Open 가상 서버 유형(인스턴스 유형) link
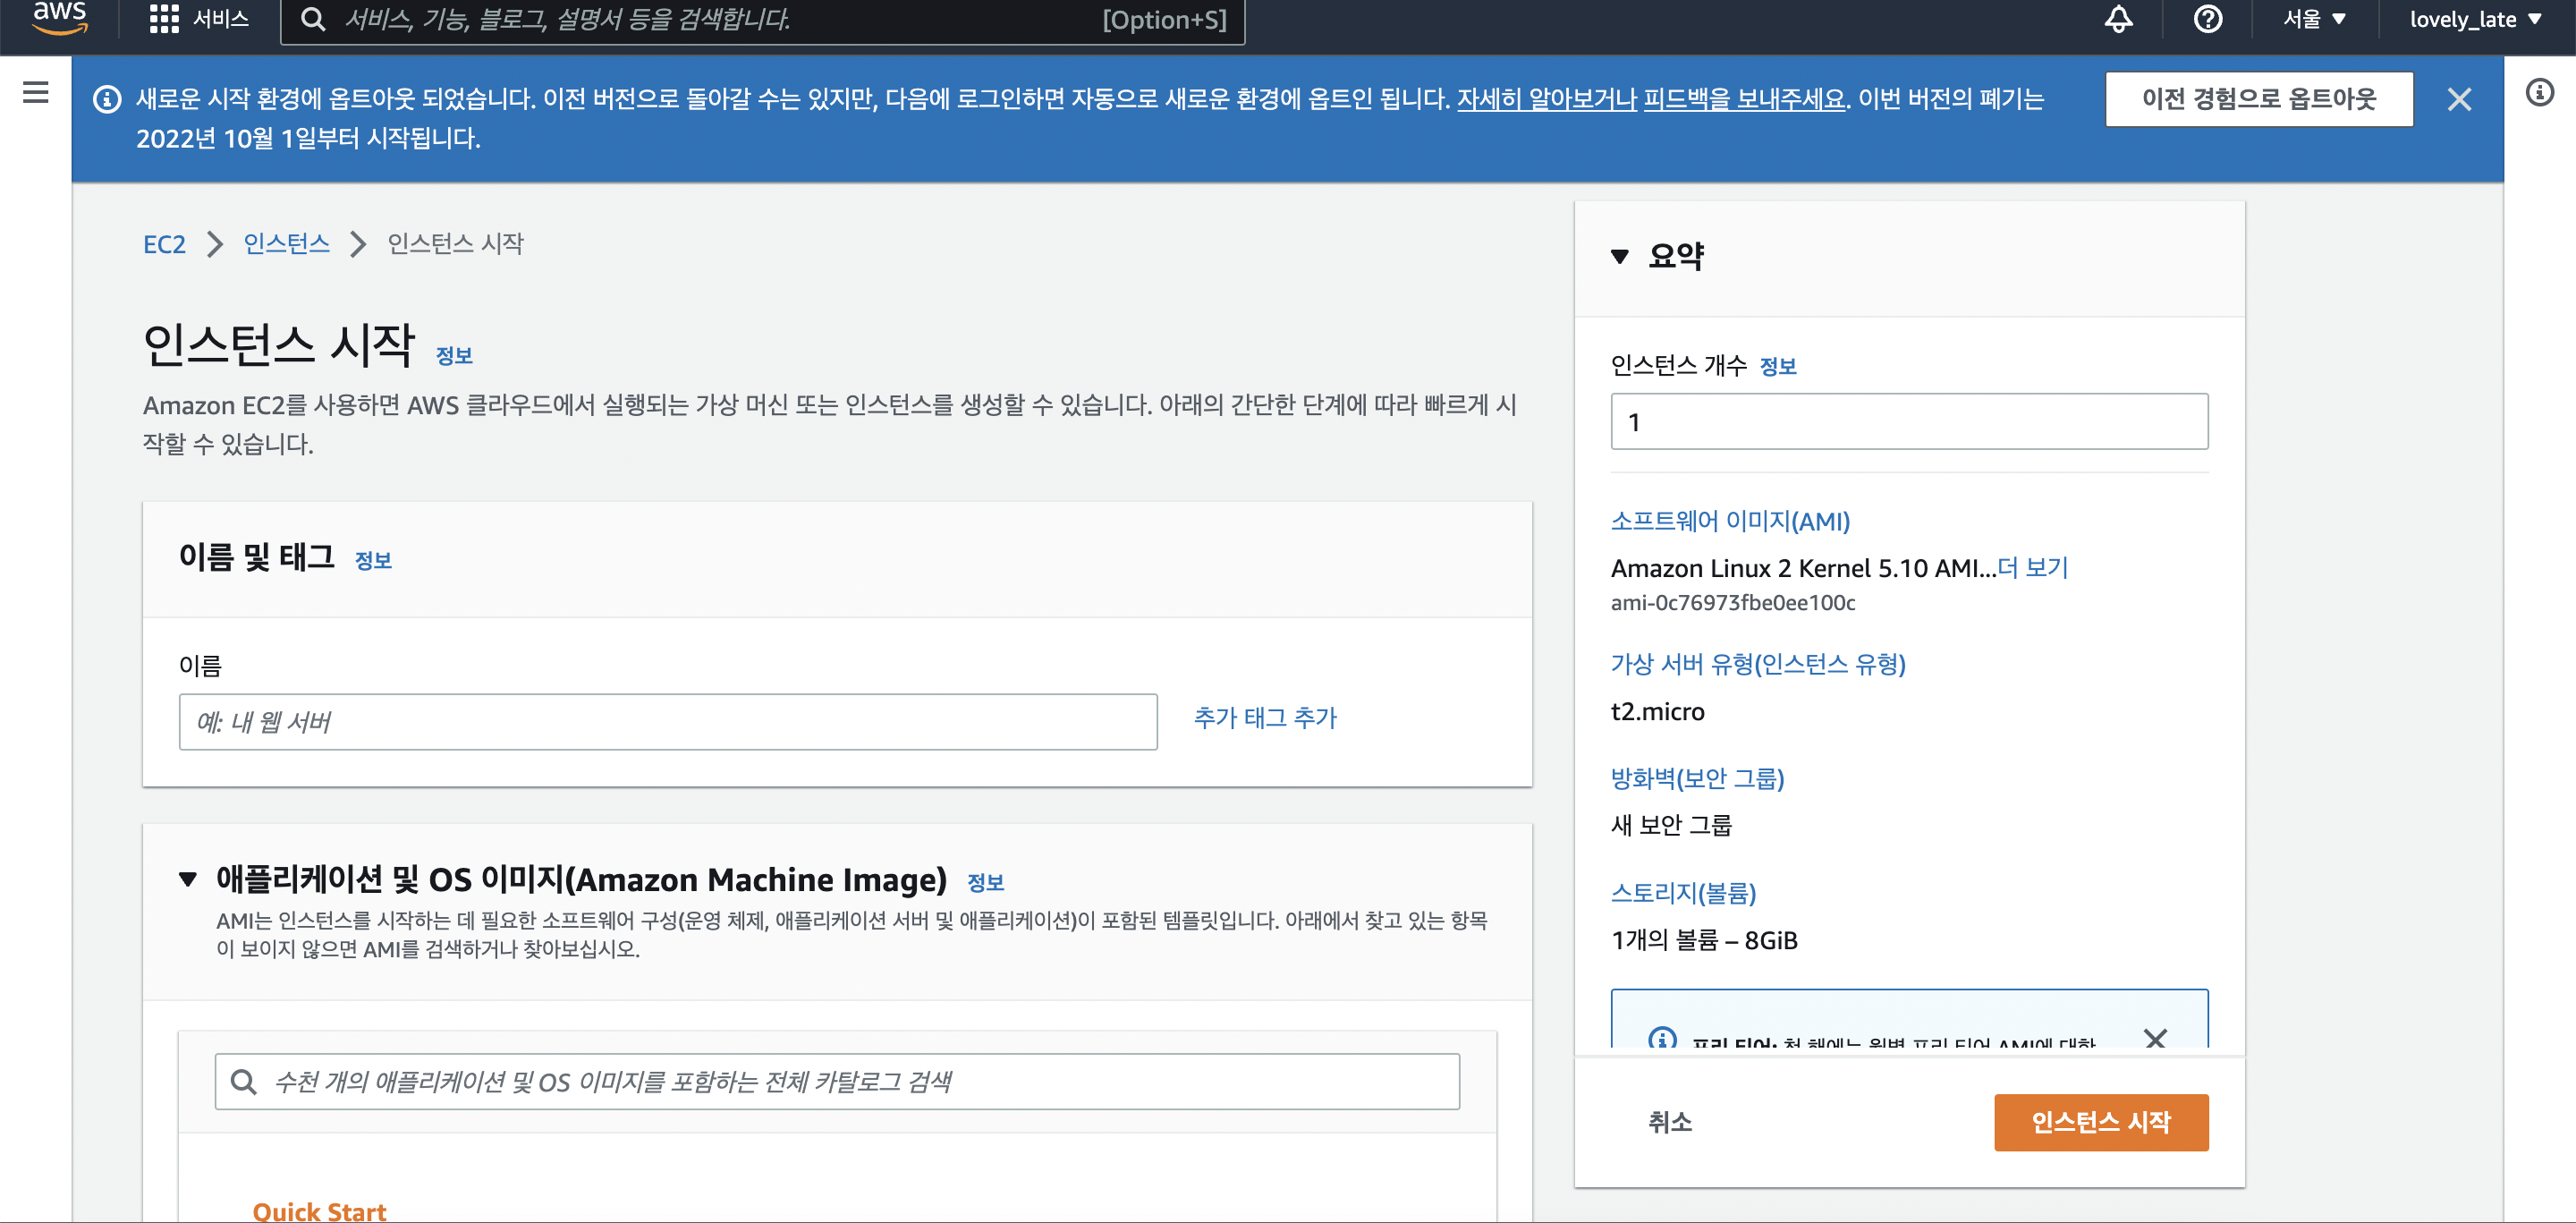 pos(1758,664)
